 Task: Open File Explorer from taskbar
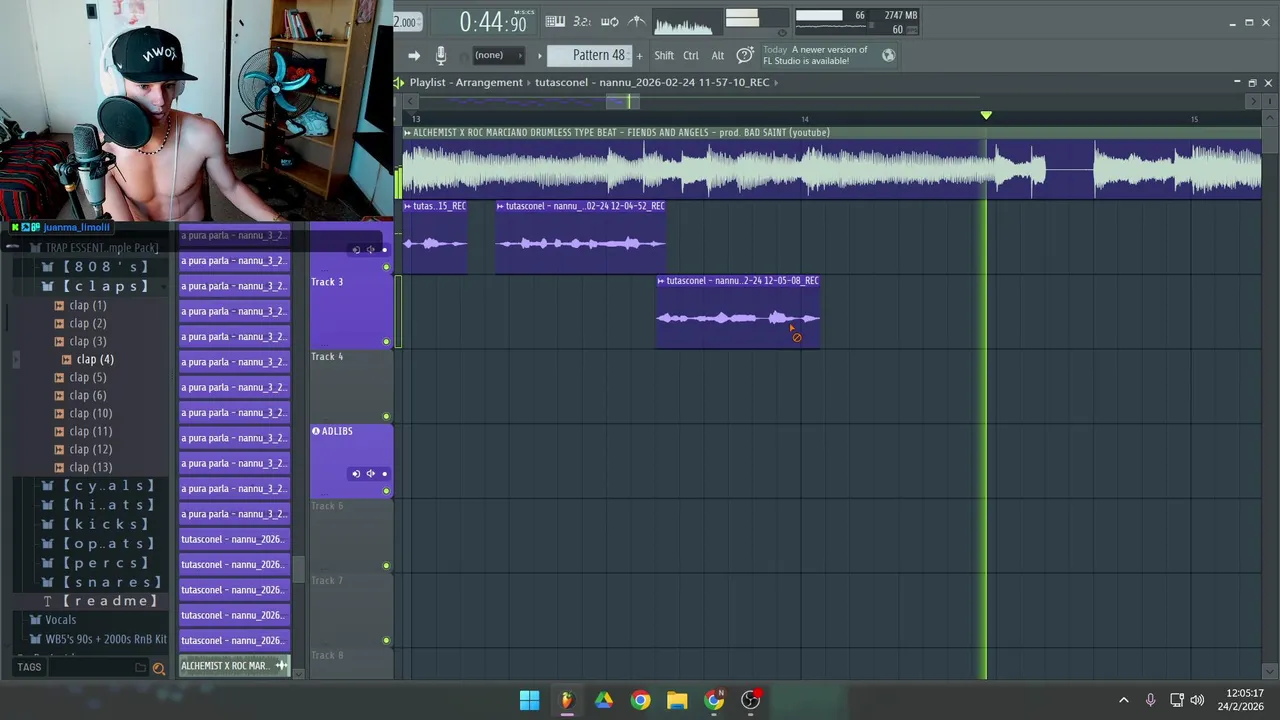[677, 700]
